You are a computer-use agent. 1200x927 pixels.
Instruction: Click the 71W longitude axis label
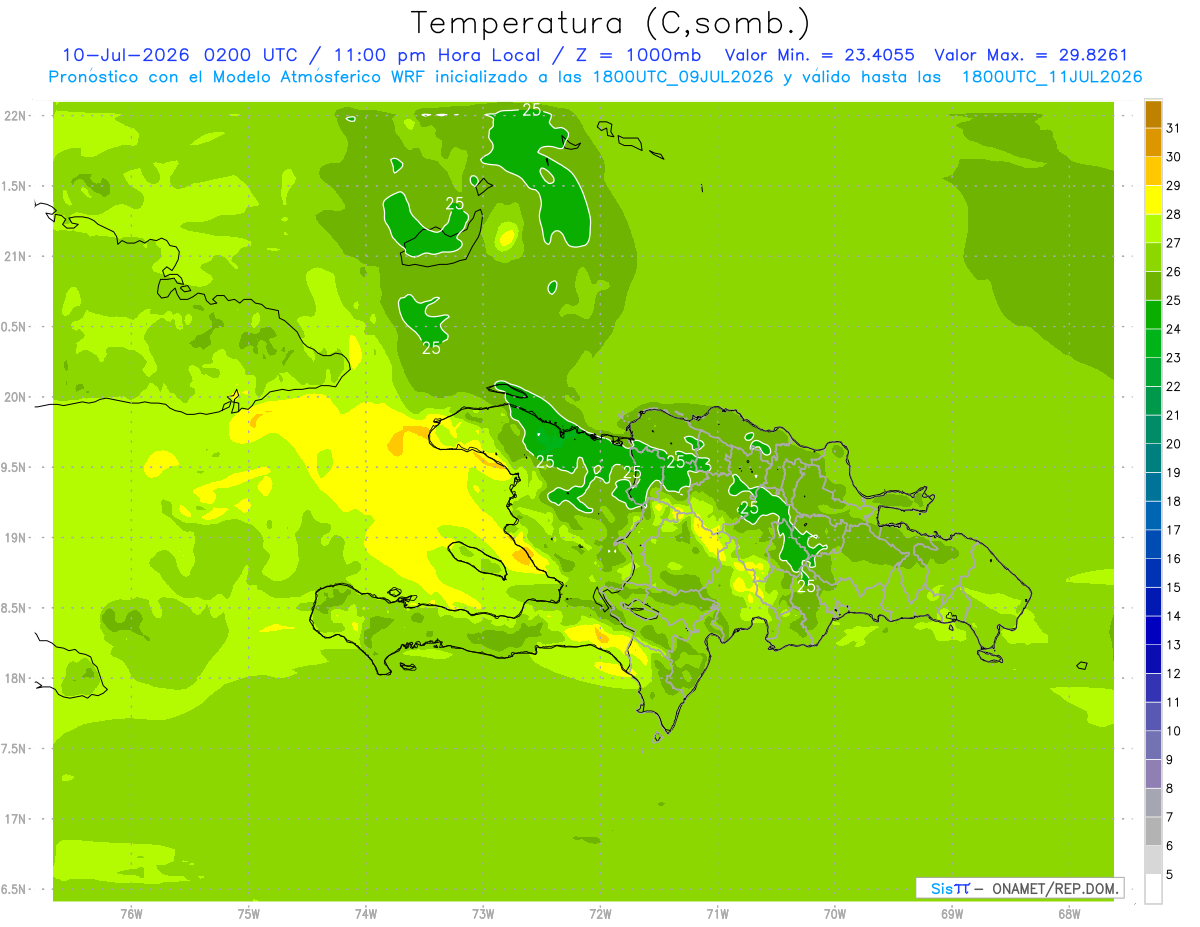(x=717, y=913)
